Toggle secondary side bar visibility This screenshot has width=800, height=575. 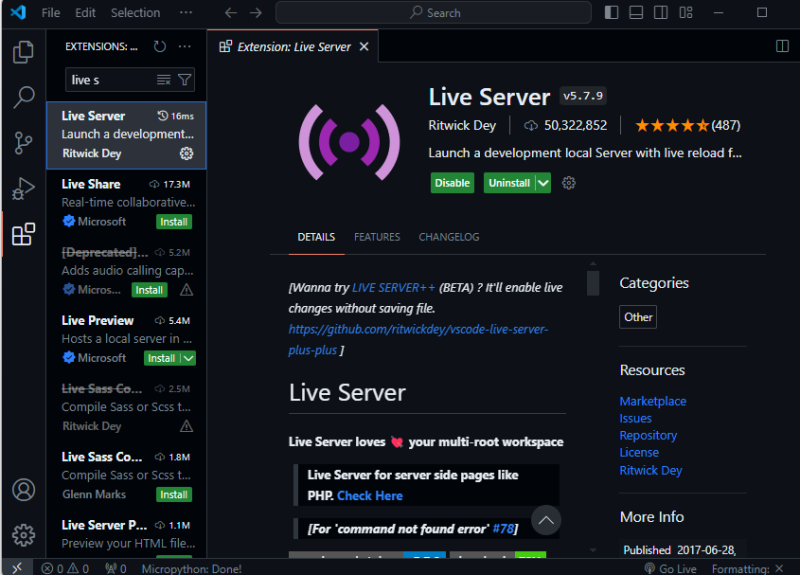coord(661,12)
